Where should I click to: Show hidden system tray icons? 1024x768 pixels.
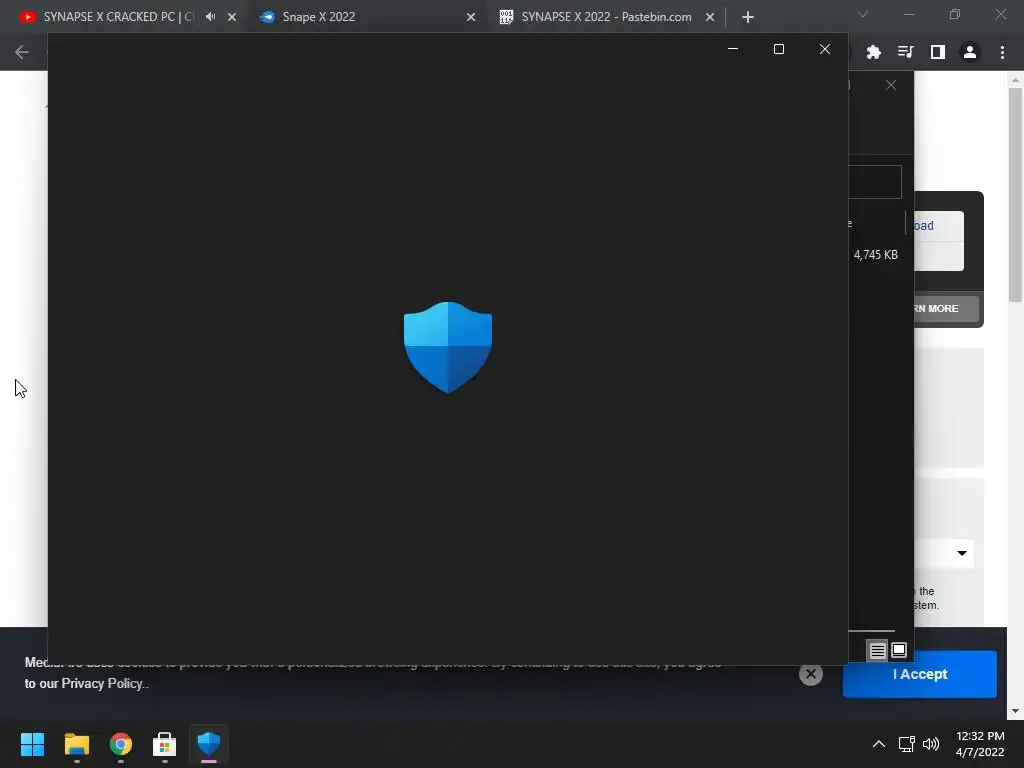[x=879, y=744]
